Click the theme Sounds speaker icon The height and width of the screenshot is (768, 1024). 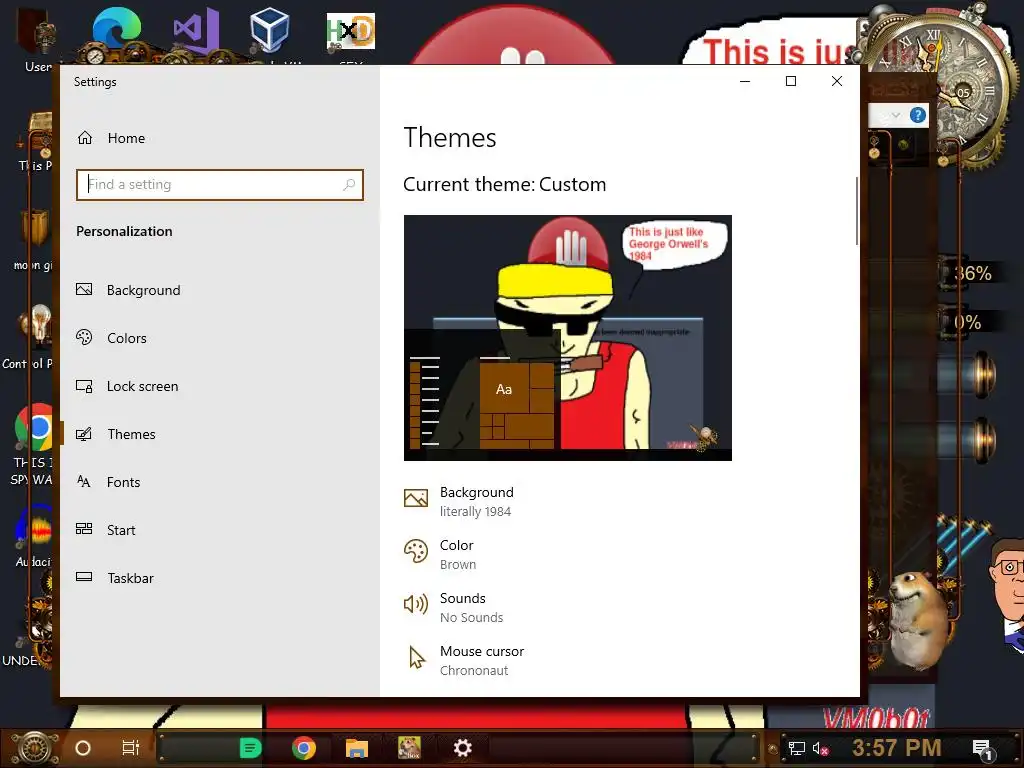416,604
